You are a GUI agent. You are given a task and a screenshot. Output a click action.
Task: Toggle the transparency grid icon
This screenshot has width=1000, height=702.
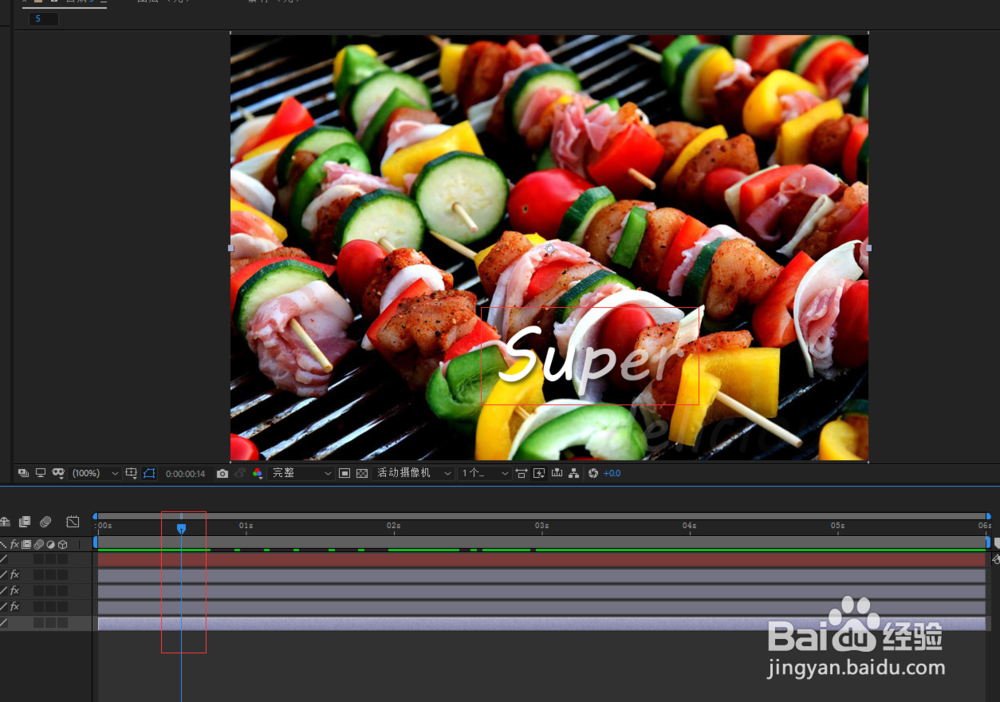[x=362, y=473]
